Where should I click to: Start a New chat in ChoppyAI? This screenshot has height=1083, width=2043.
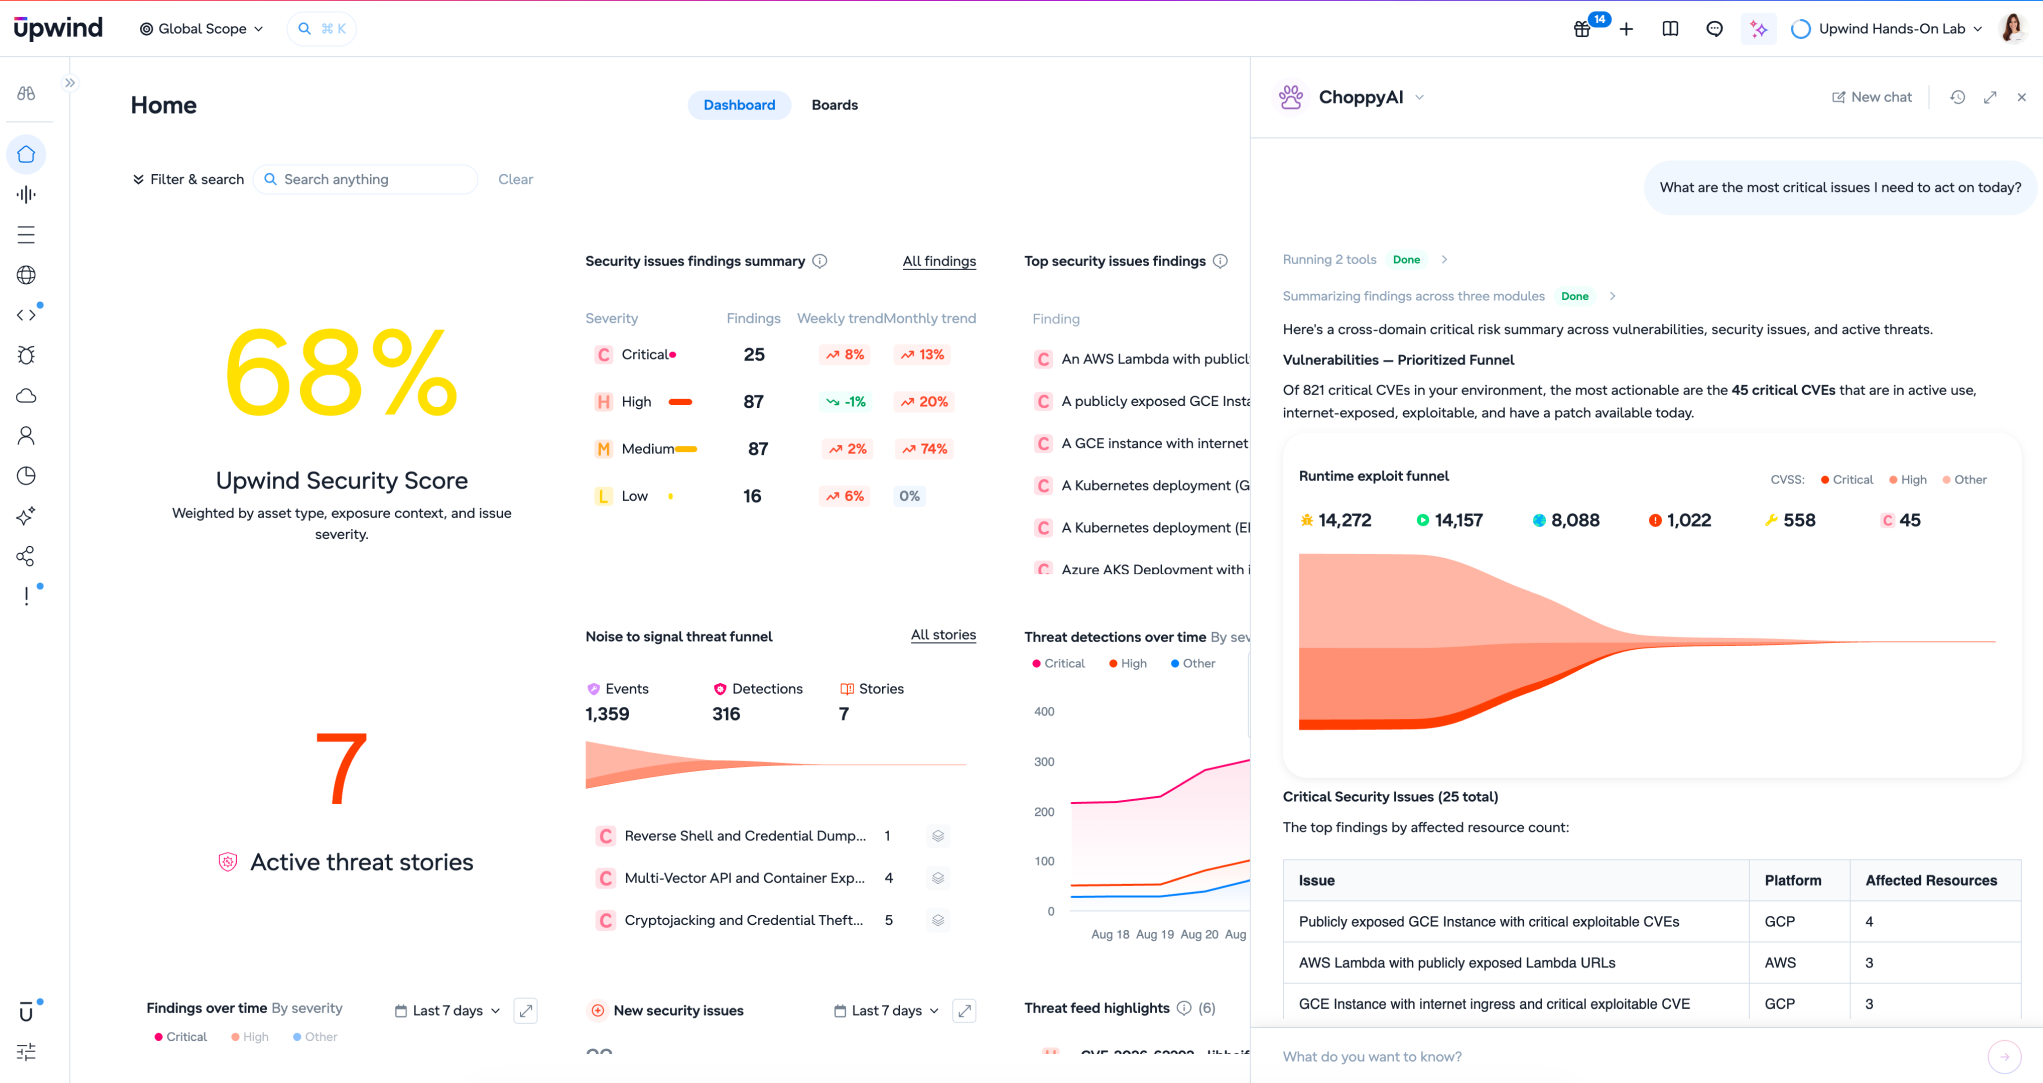1871,97
